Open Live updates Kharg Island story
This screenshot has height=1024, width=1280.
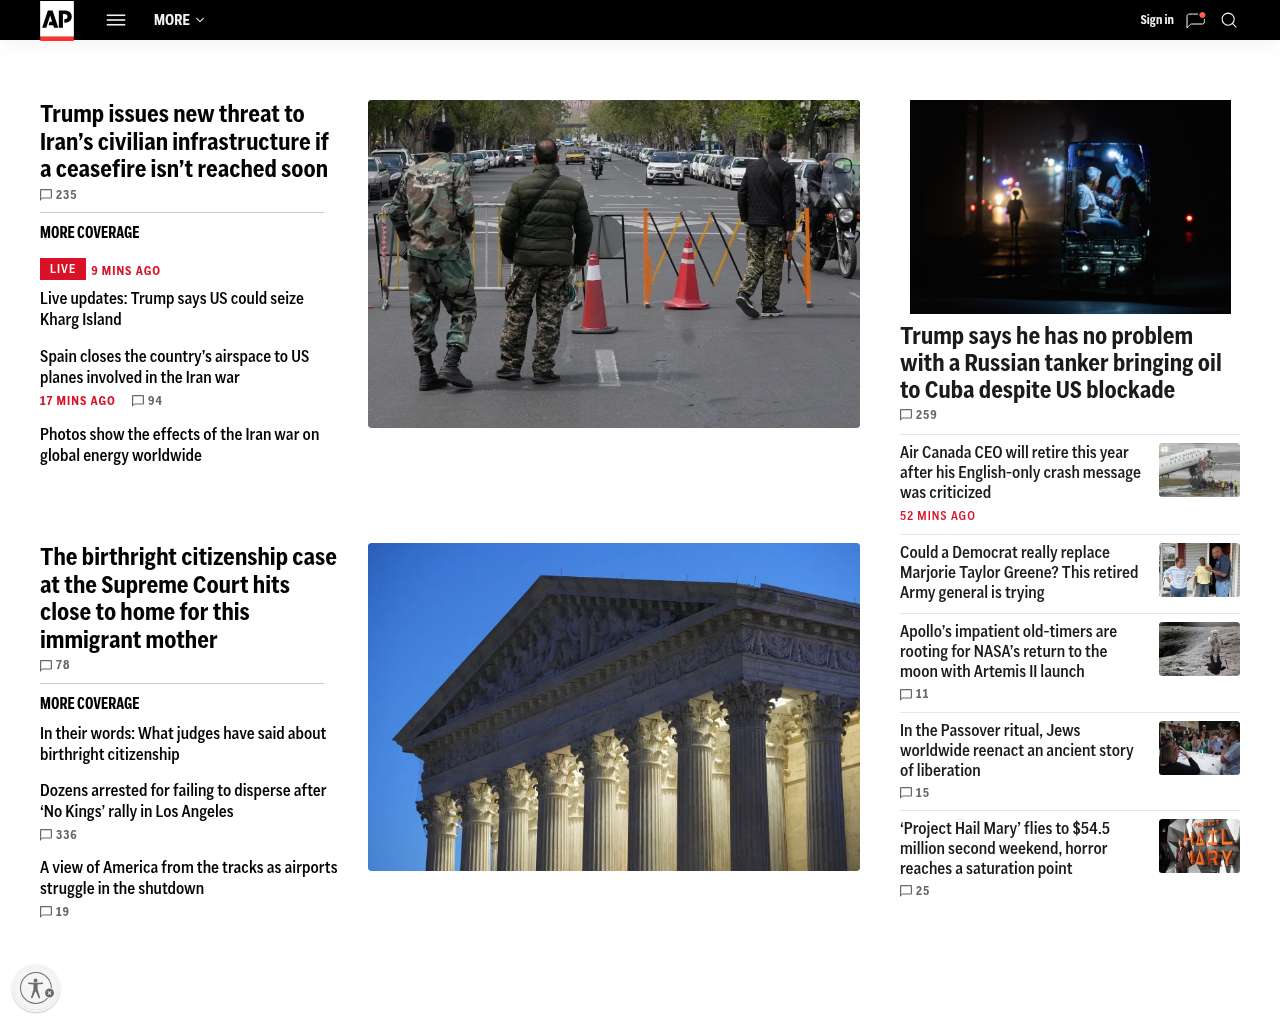pyautogui.click(x=171, y=309)
